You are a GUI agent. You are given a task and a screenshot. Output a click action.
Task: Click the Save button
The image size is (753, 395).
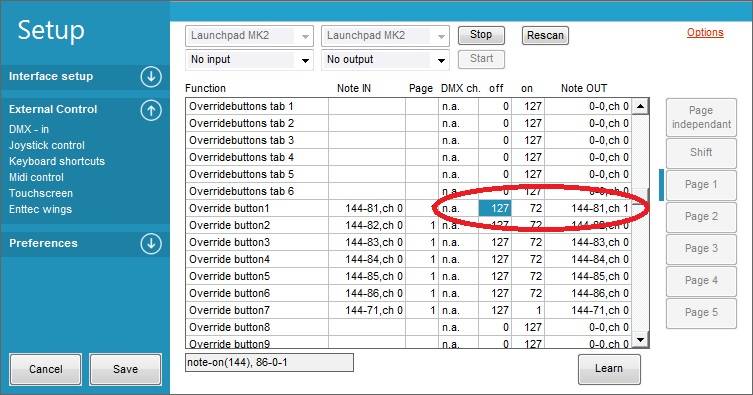pos(125,369)
